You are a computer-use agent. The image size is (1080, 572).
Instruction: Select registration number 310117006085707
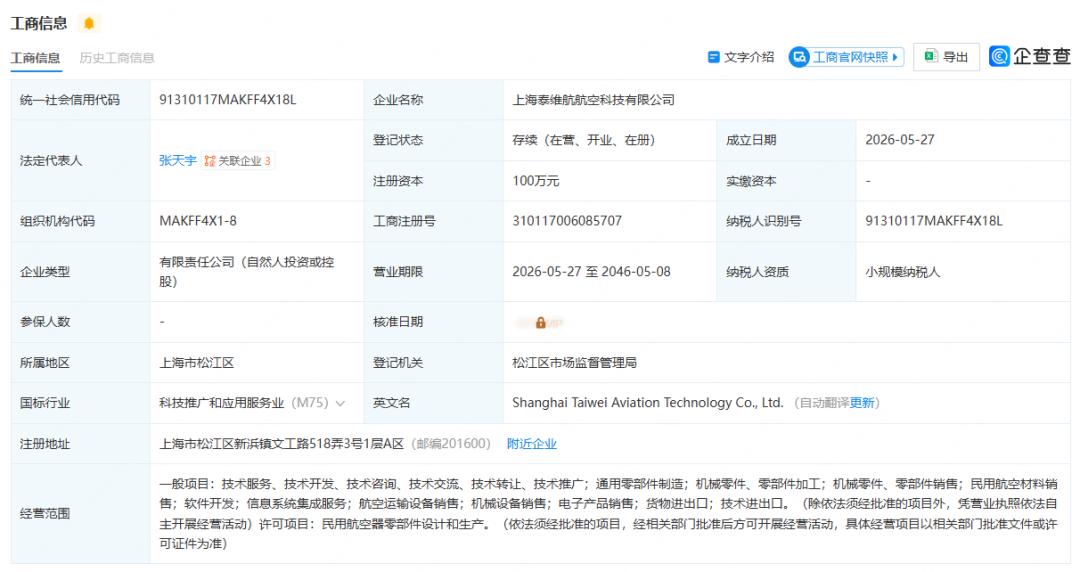567,221
